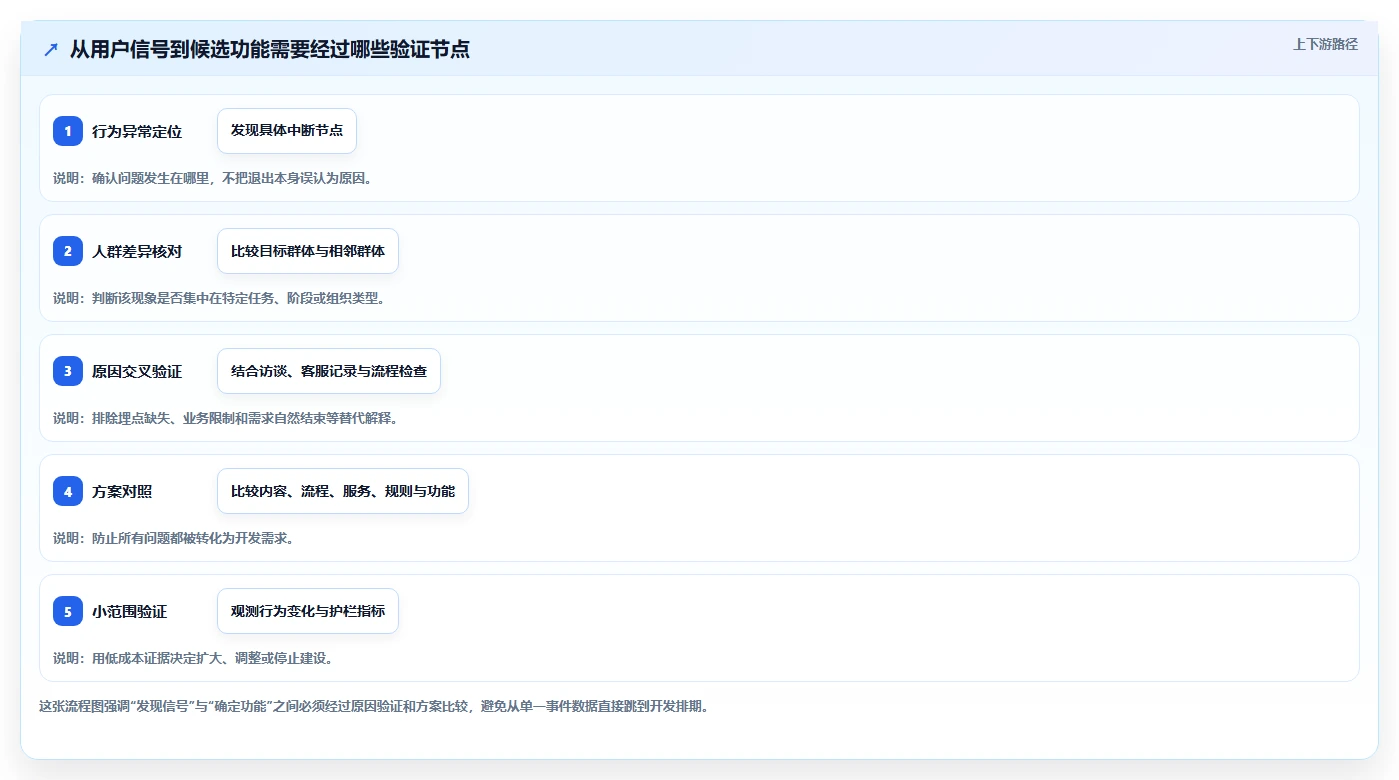Click the number 3 step badge
This screenshot has height=780, width=1399.
[68, 371]
